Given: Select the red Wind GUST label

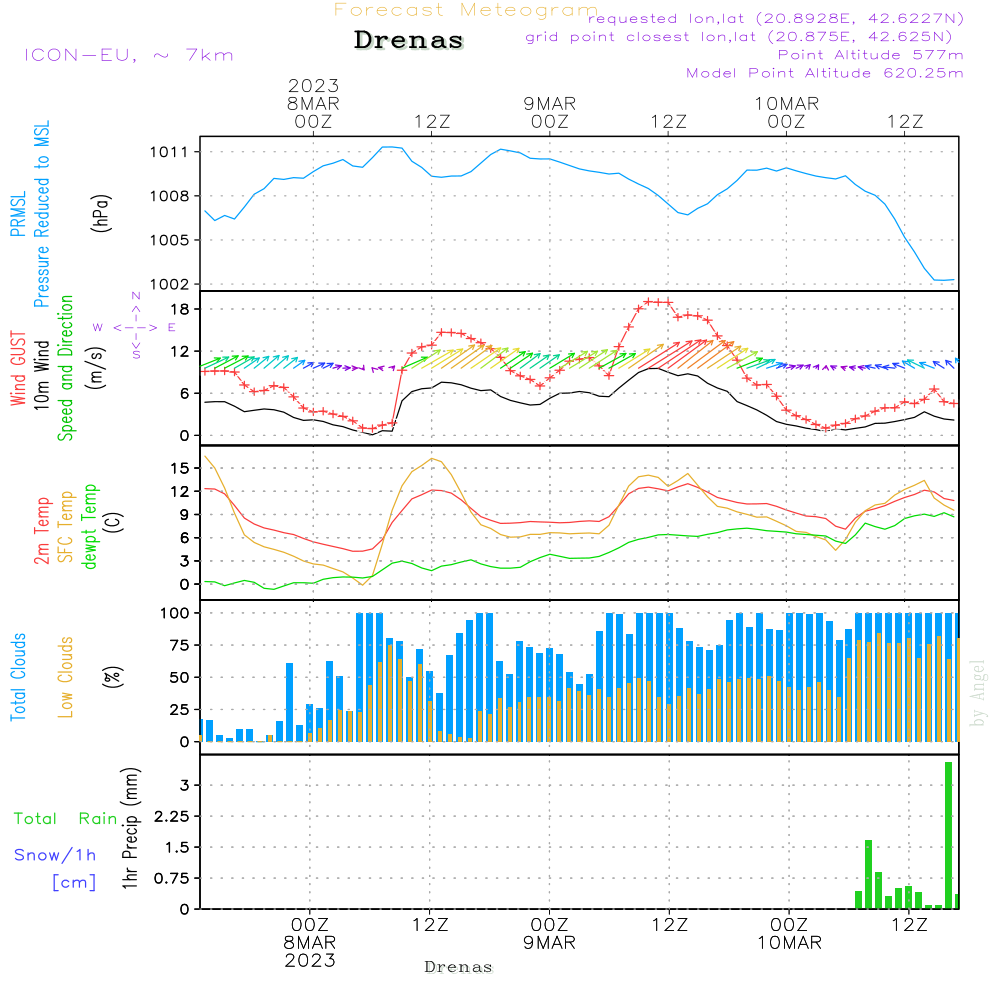Looking at the screenshot, I should 18,370.
